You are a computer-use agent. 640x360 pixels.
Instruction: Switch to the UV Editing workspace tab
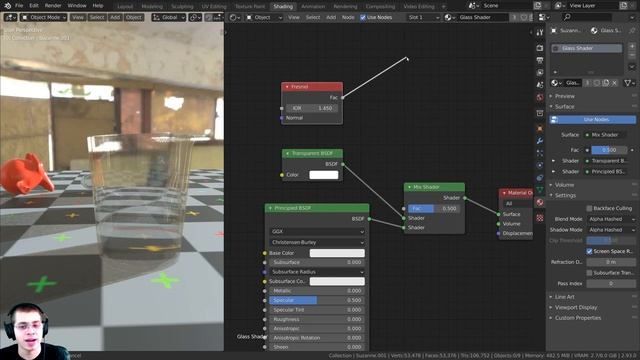214,7
